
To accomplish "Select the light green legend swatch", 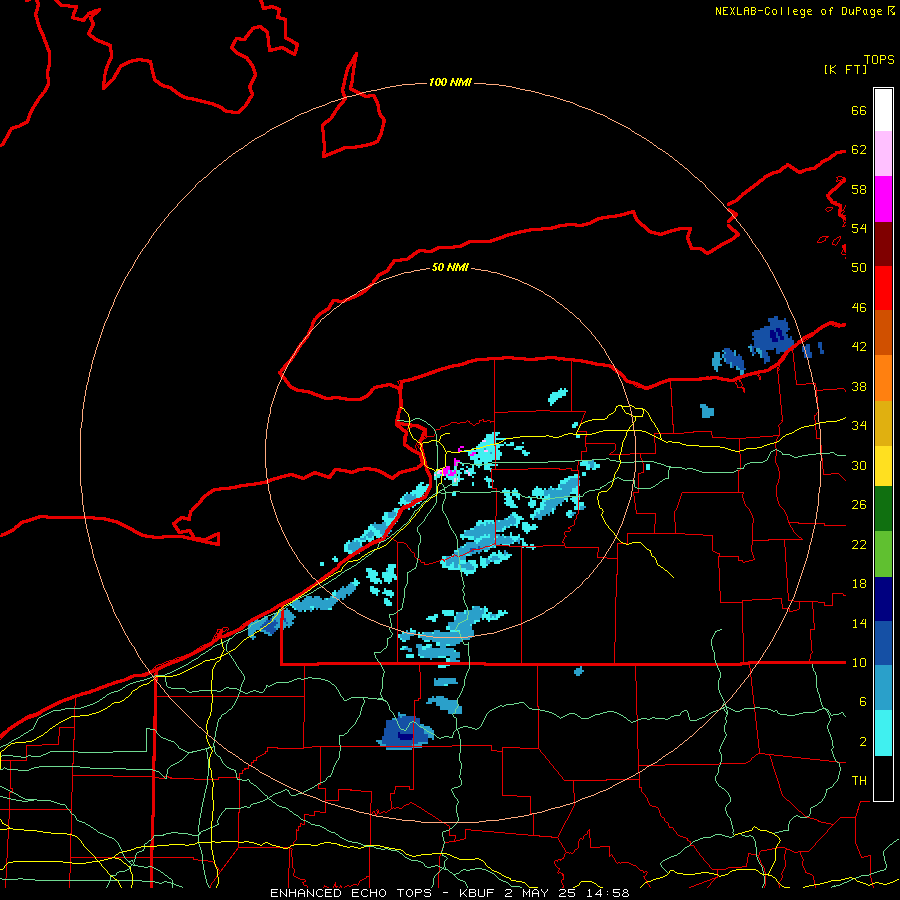I will click(x=883, y=554).
